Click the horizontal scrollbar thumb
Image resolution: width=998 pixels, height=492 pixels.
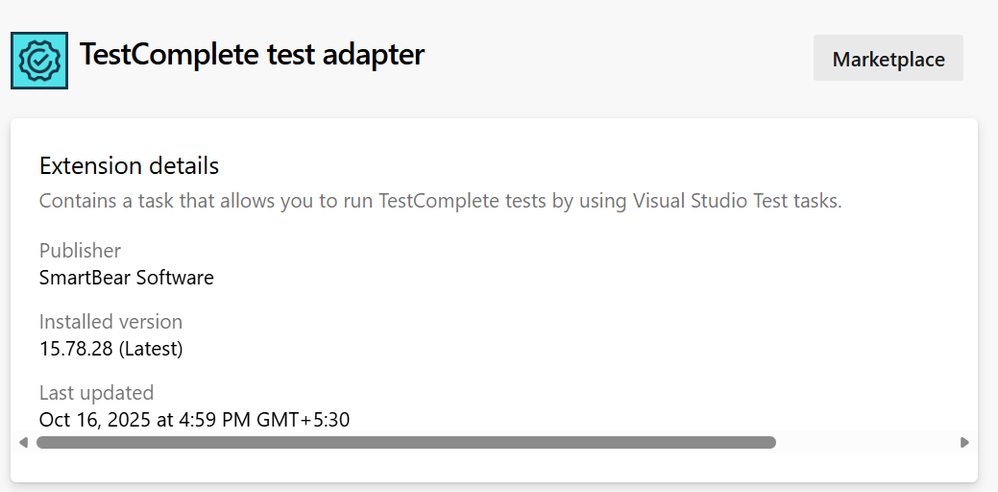pyautogui.click(x=405, y=442)
